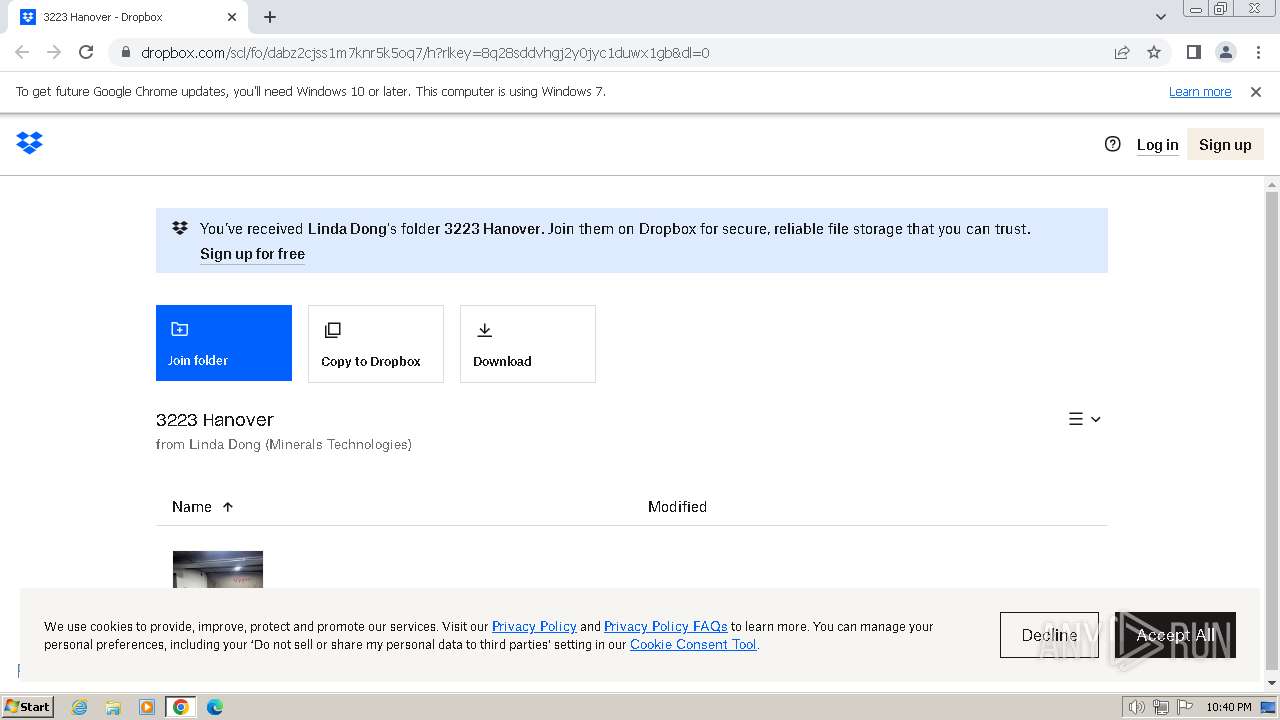
Task: Click the address bar URL
Action: tap(425, 53)
